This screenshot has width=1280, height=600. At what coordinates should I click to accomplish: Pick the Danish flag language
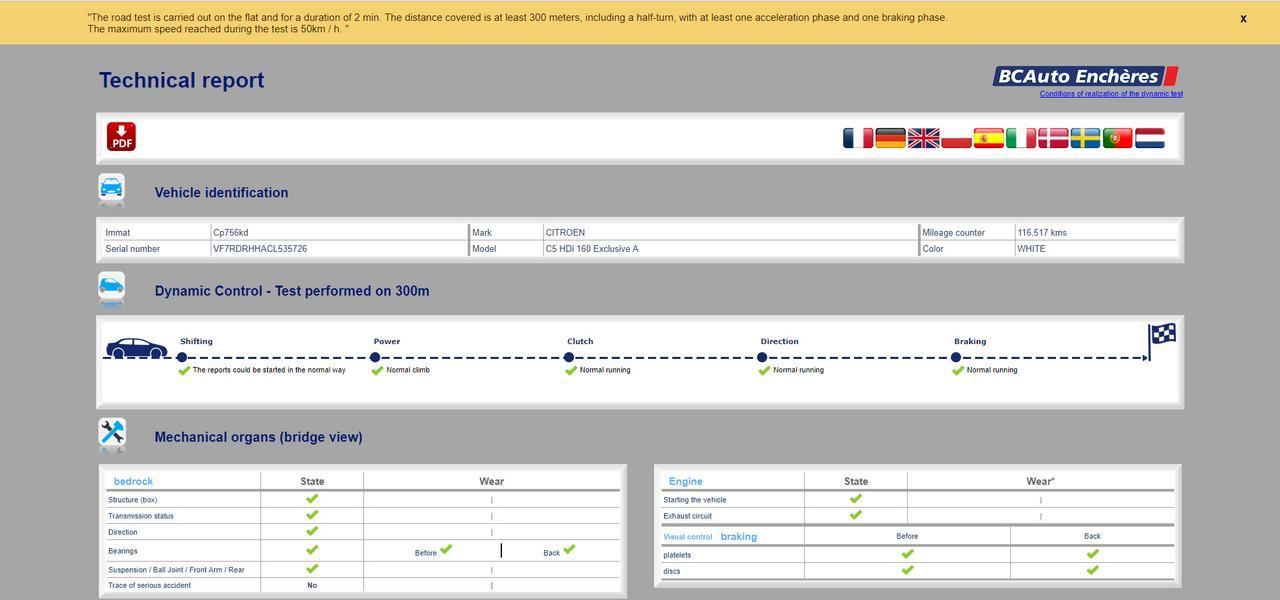tap(1053, 138)
